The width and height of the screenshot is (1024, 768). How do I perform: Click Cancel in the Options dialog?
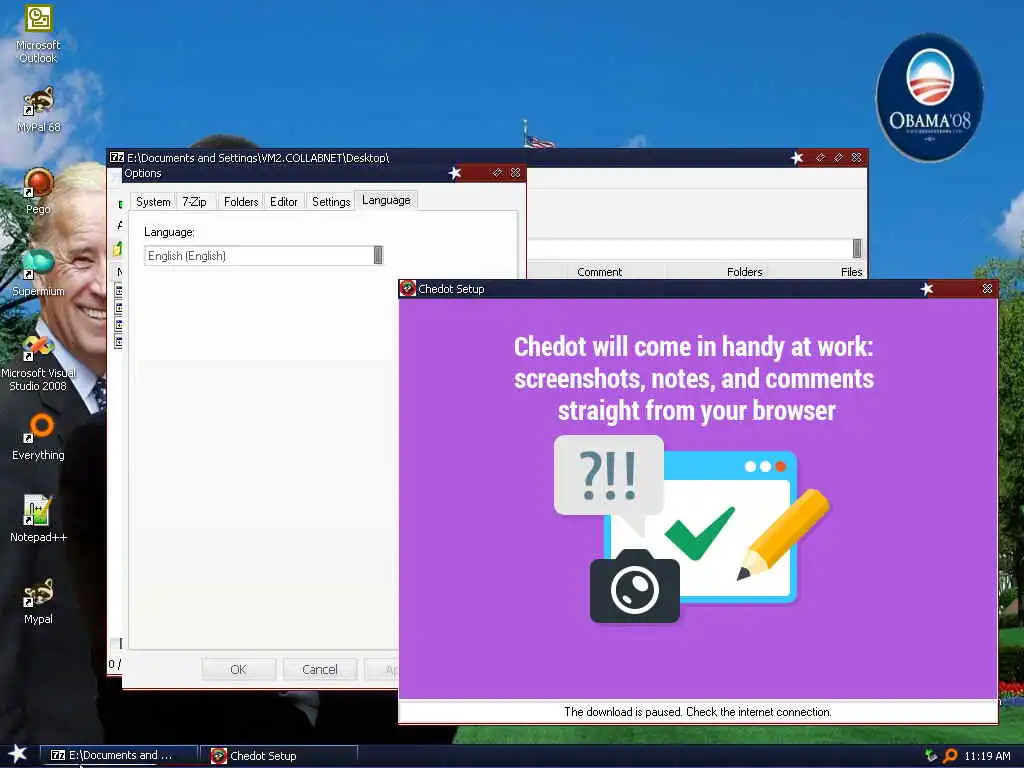click(320, 669)
